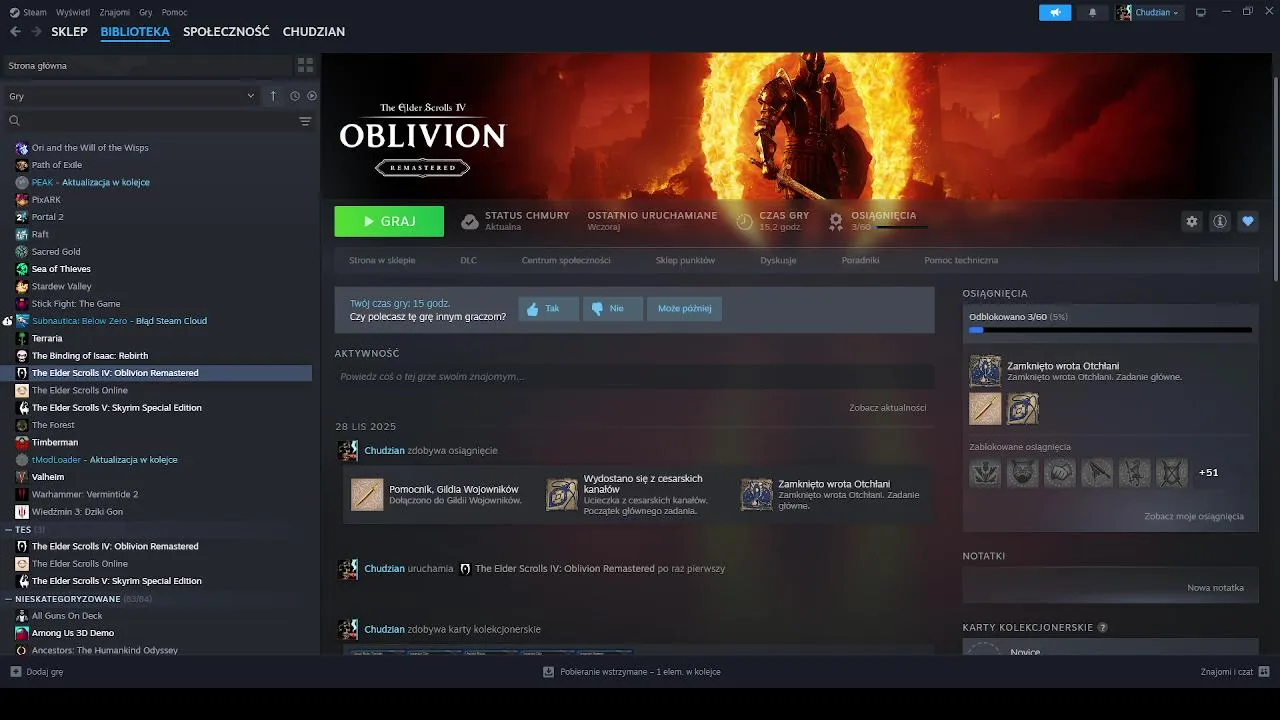The image size is (1280, 720).
Task: Open Poradniki link
Action: (860, 260)
